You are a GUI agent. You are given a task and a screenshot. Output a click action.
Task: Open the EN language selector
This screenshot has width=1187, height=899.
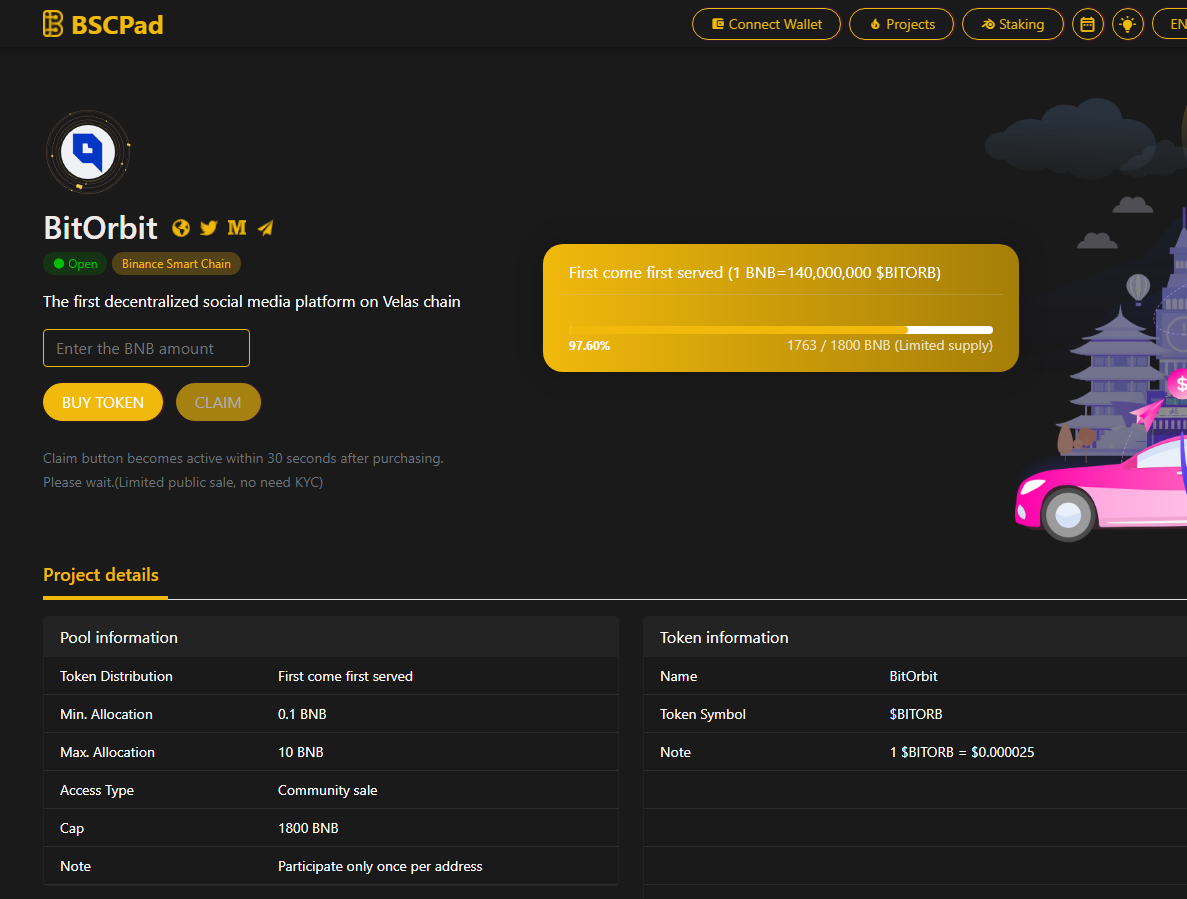pos(1172,24)
